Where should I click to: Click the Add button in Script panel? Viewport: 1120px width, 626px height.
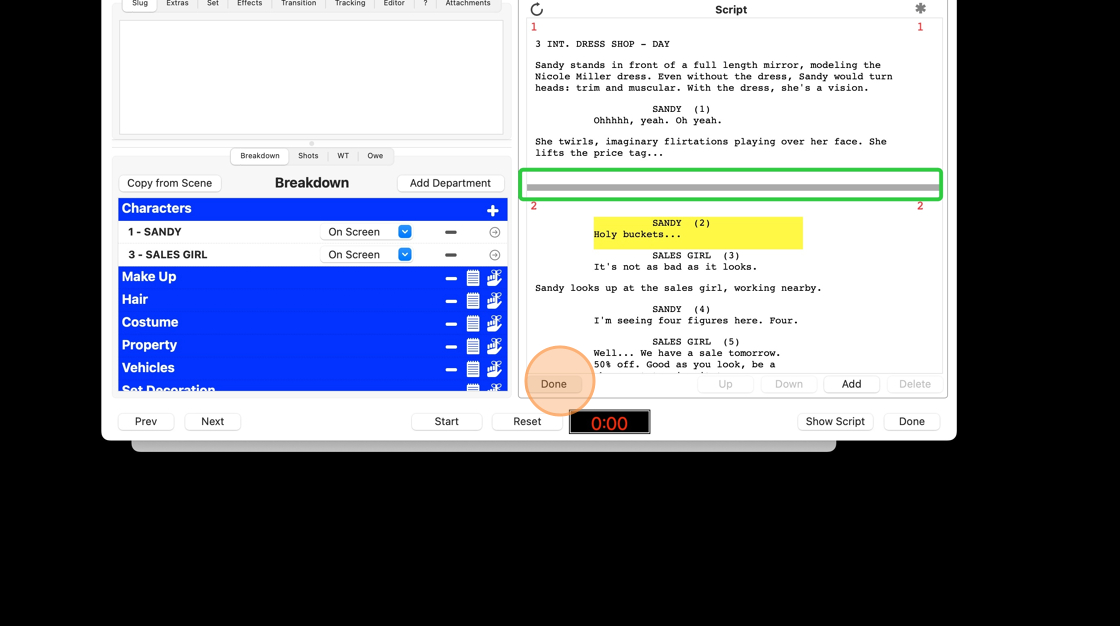tap(851, 384)
